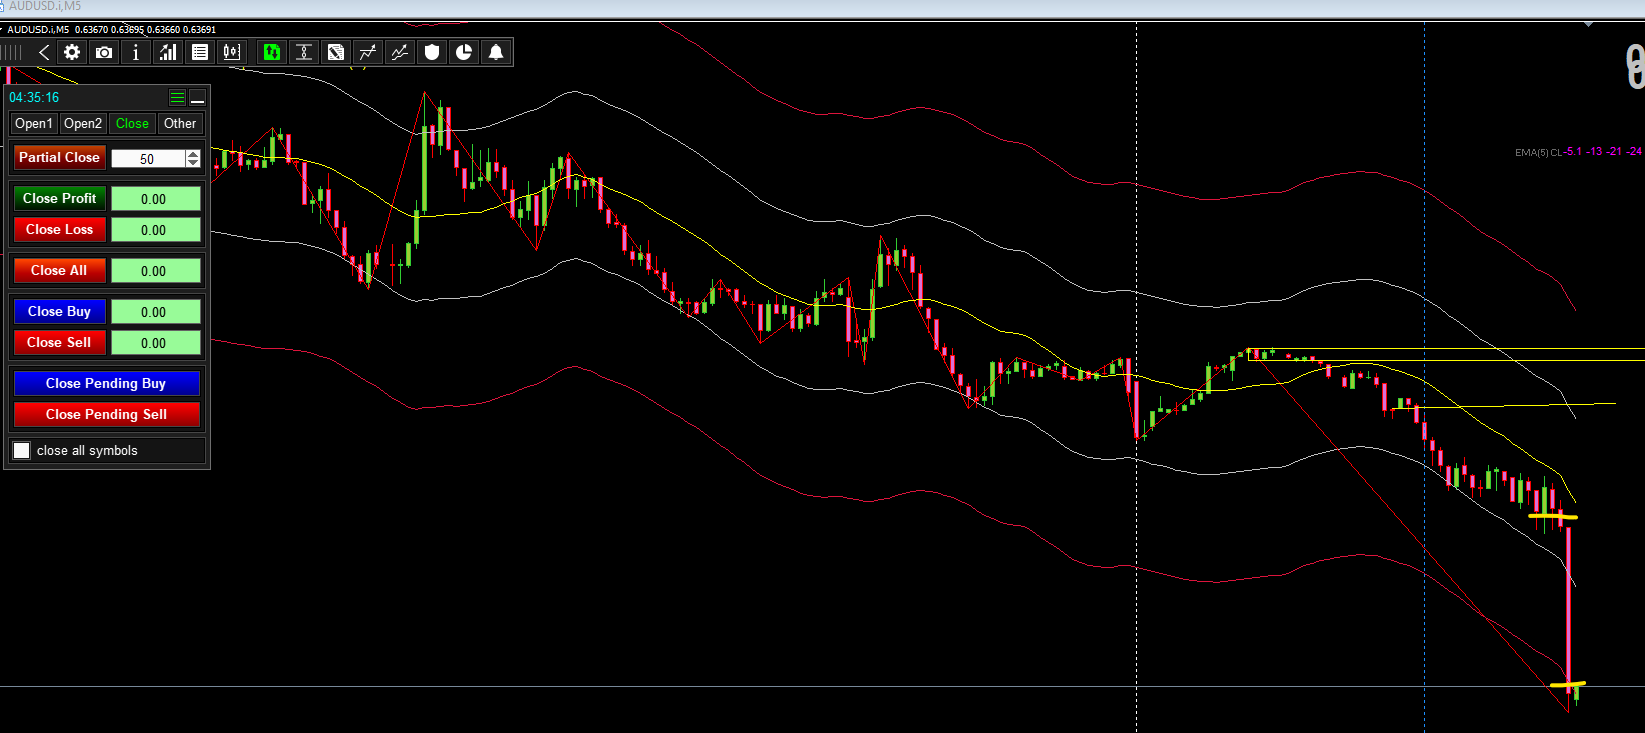Open the list panel icon
This screenshot has height=733, width=1645.
(200, 52)
